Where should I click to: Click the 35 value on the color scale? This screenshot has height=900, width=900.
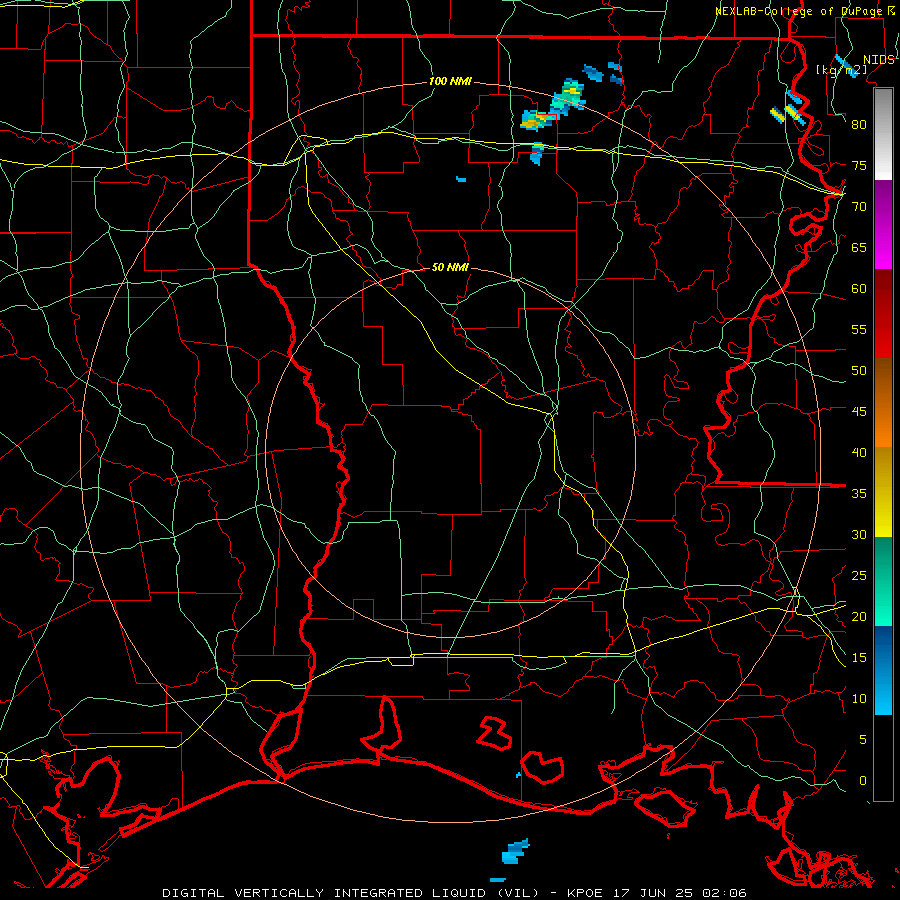[859, 494]
